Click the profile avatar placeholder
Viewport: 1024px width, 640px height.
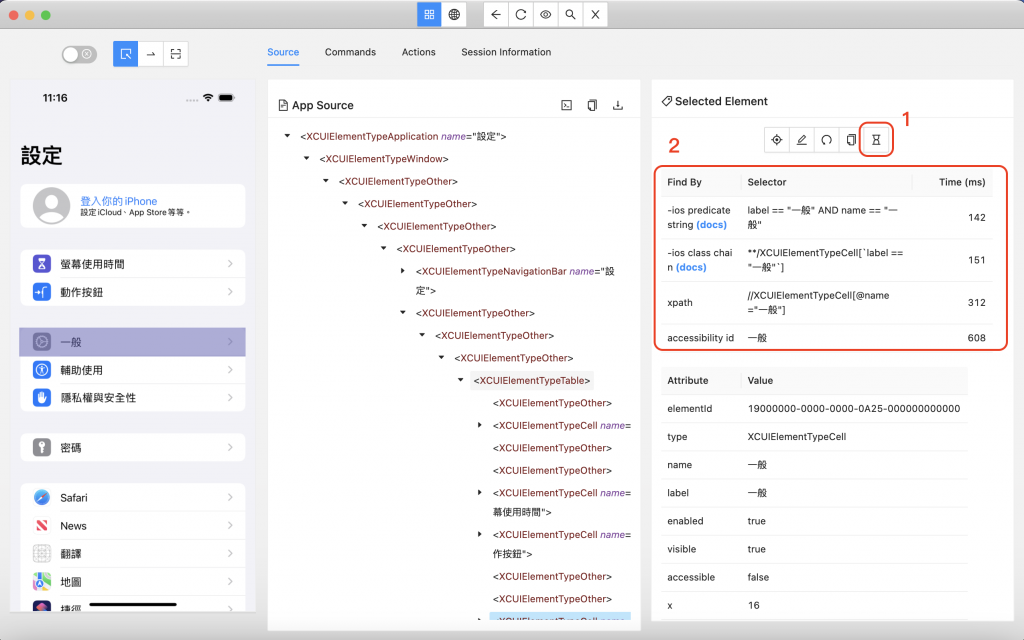52,206
